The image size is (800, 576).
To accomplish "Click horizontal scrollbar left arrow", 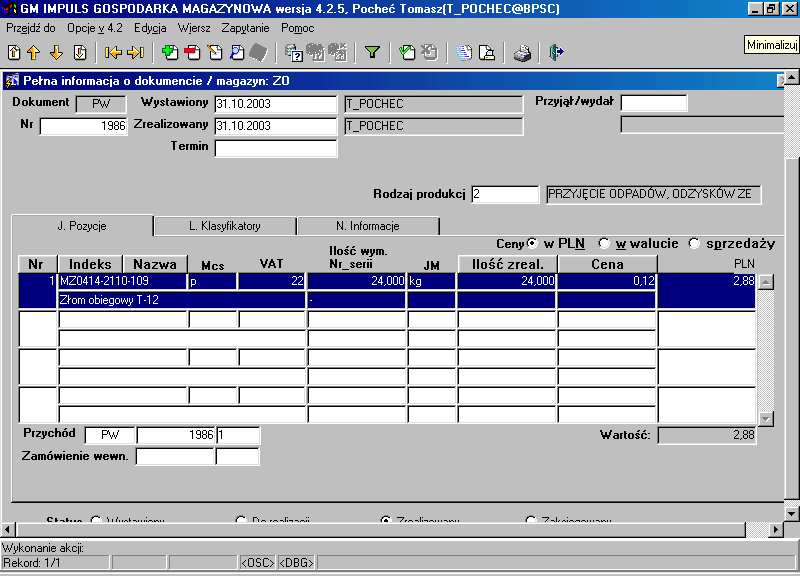I will (x=7, y=530).
